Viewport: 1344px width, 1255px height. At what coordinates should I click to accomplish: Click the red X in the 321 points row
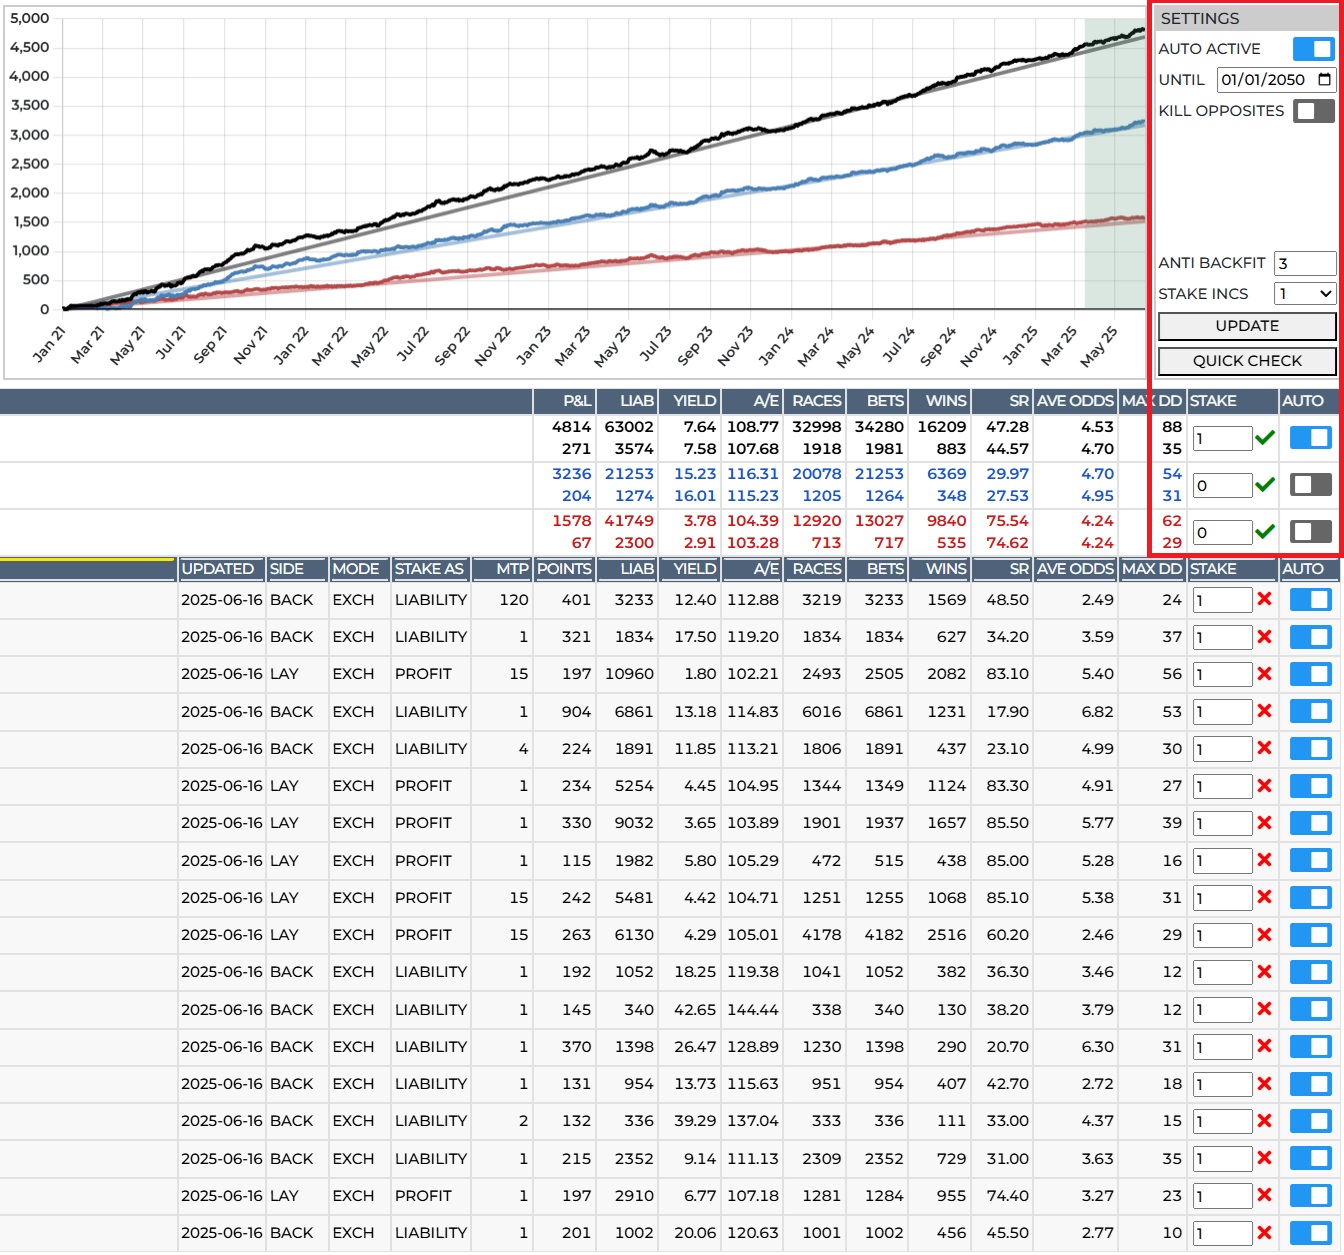click(1264, 637)
